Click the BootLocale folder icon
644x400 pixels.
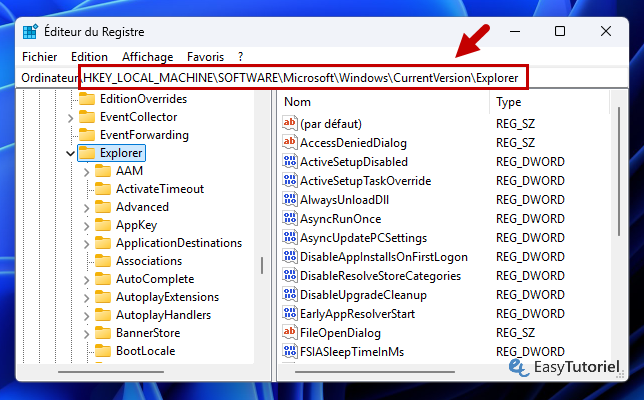pos(103,351)
